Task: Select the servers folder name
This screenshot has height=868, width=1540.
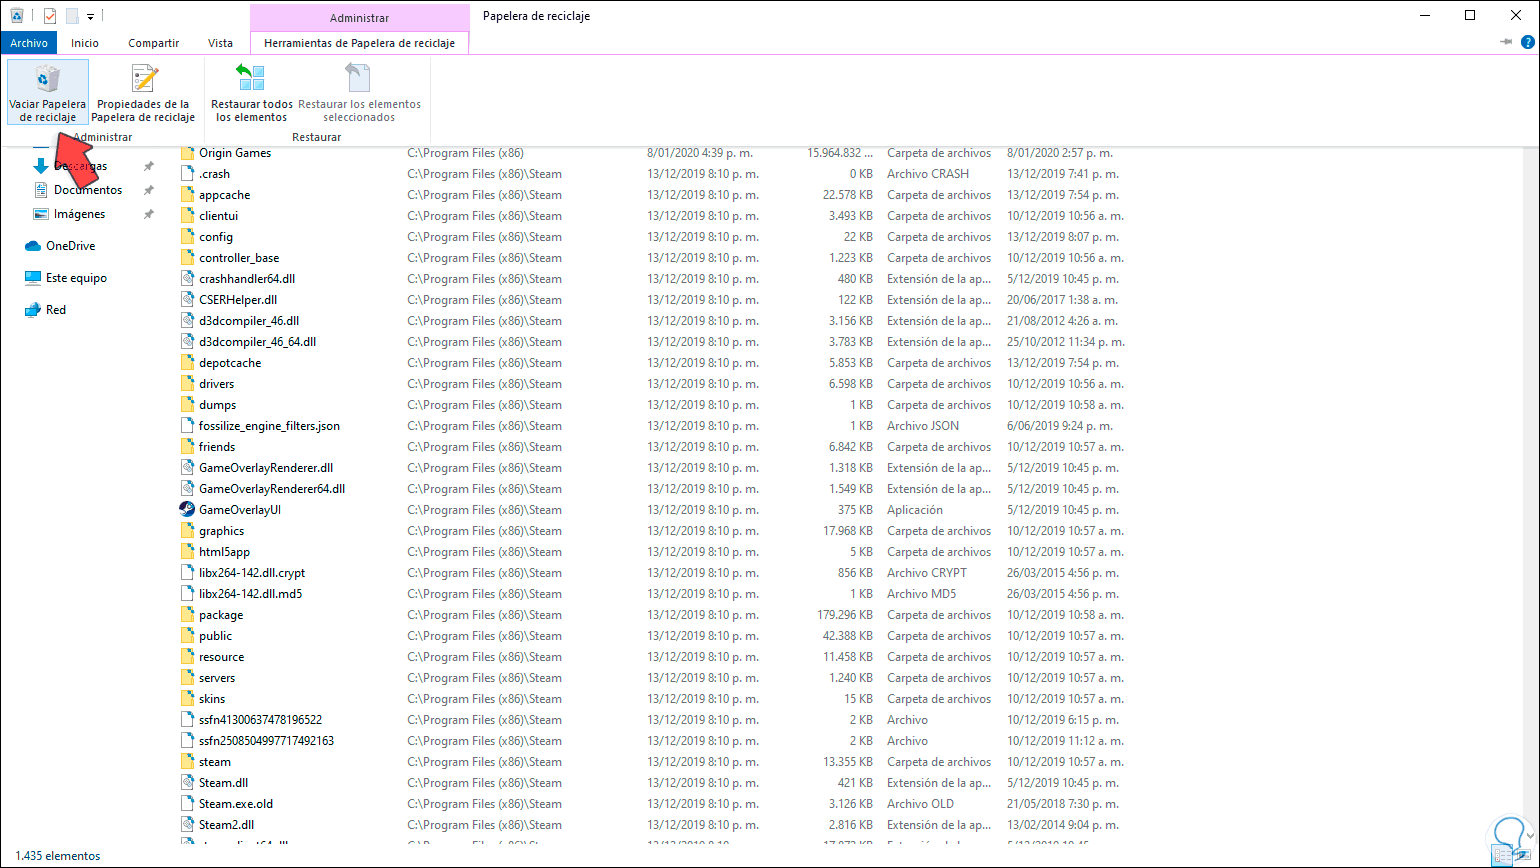Action: (x=217, y=678)
